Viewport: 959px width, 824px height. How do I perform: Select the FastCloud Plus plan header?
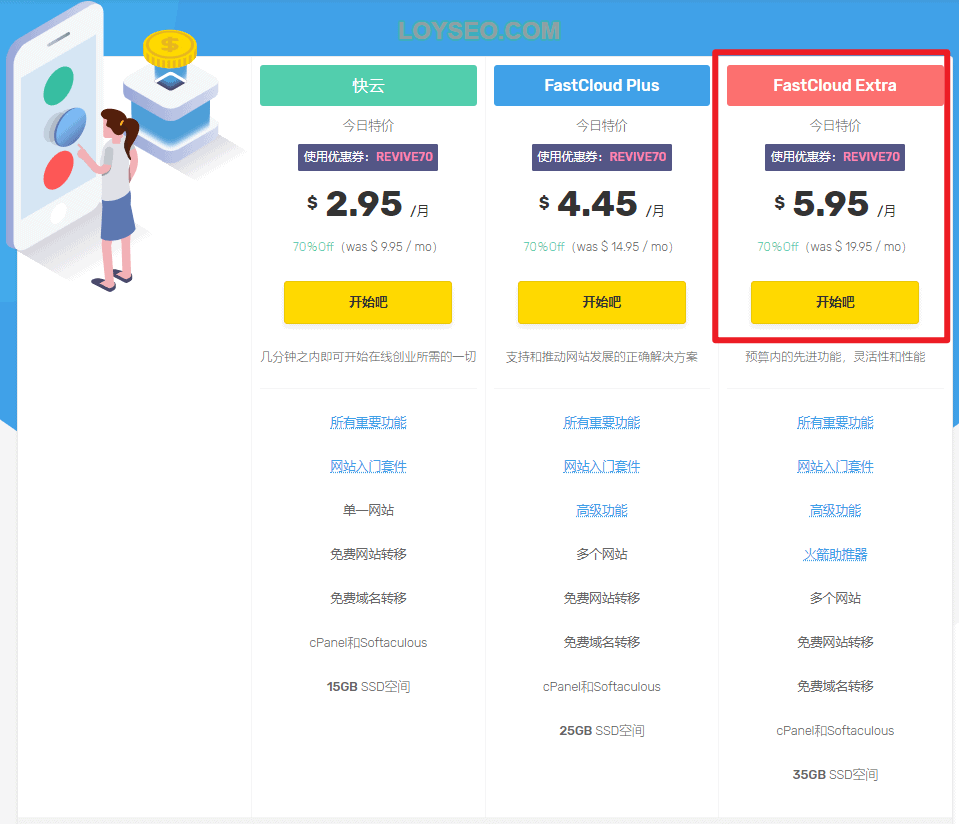pos(602,86)
